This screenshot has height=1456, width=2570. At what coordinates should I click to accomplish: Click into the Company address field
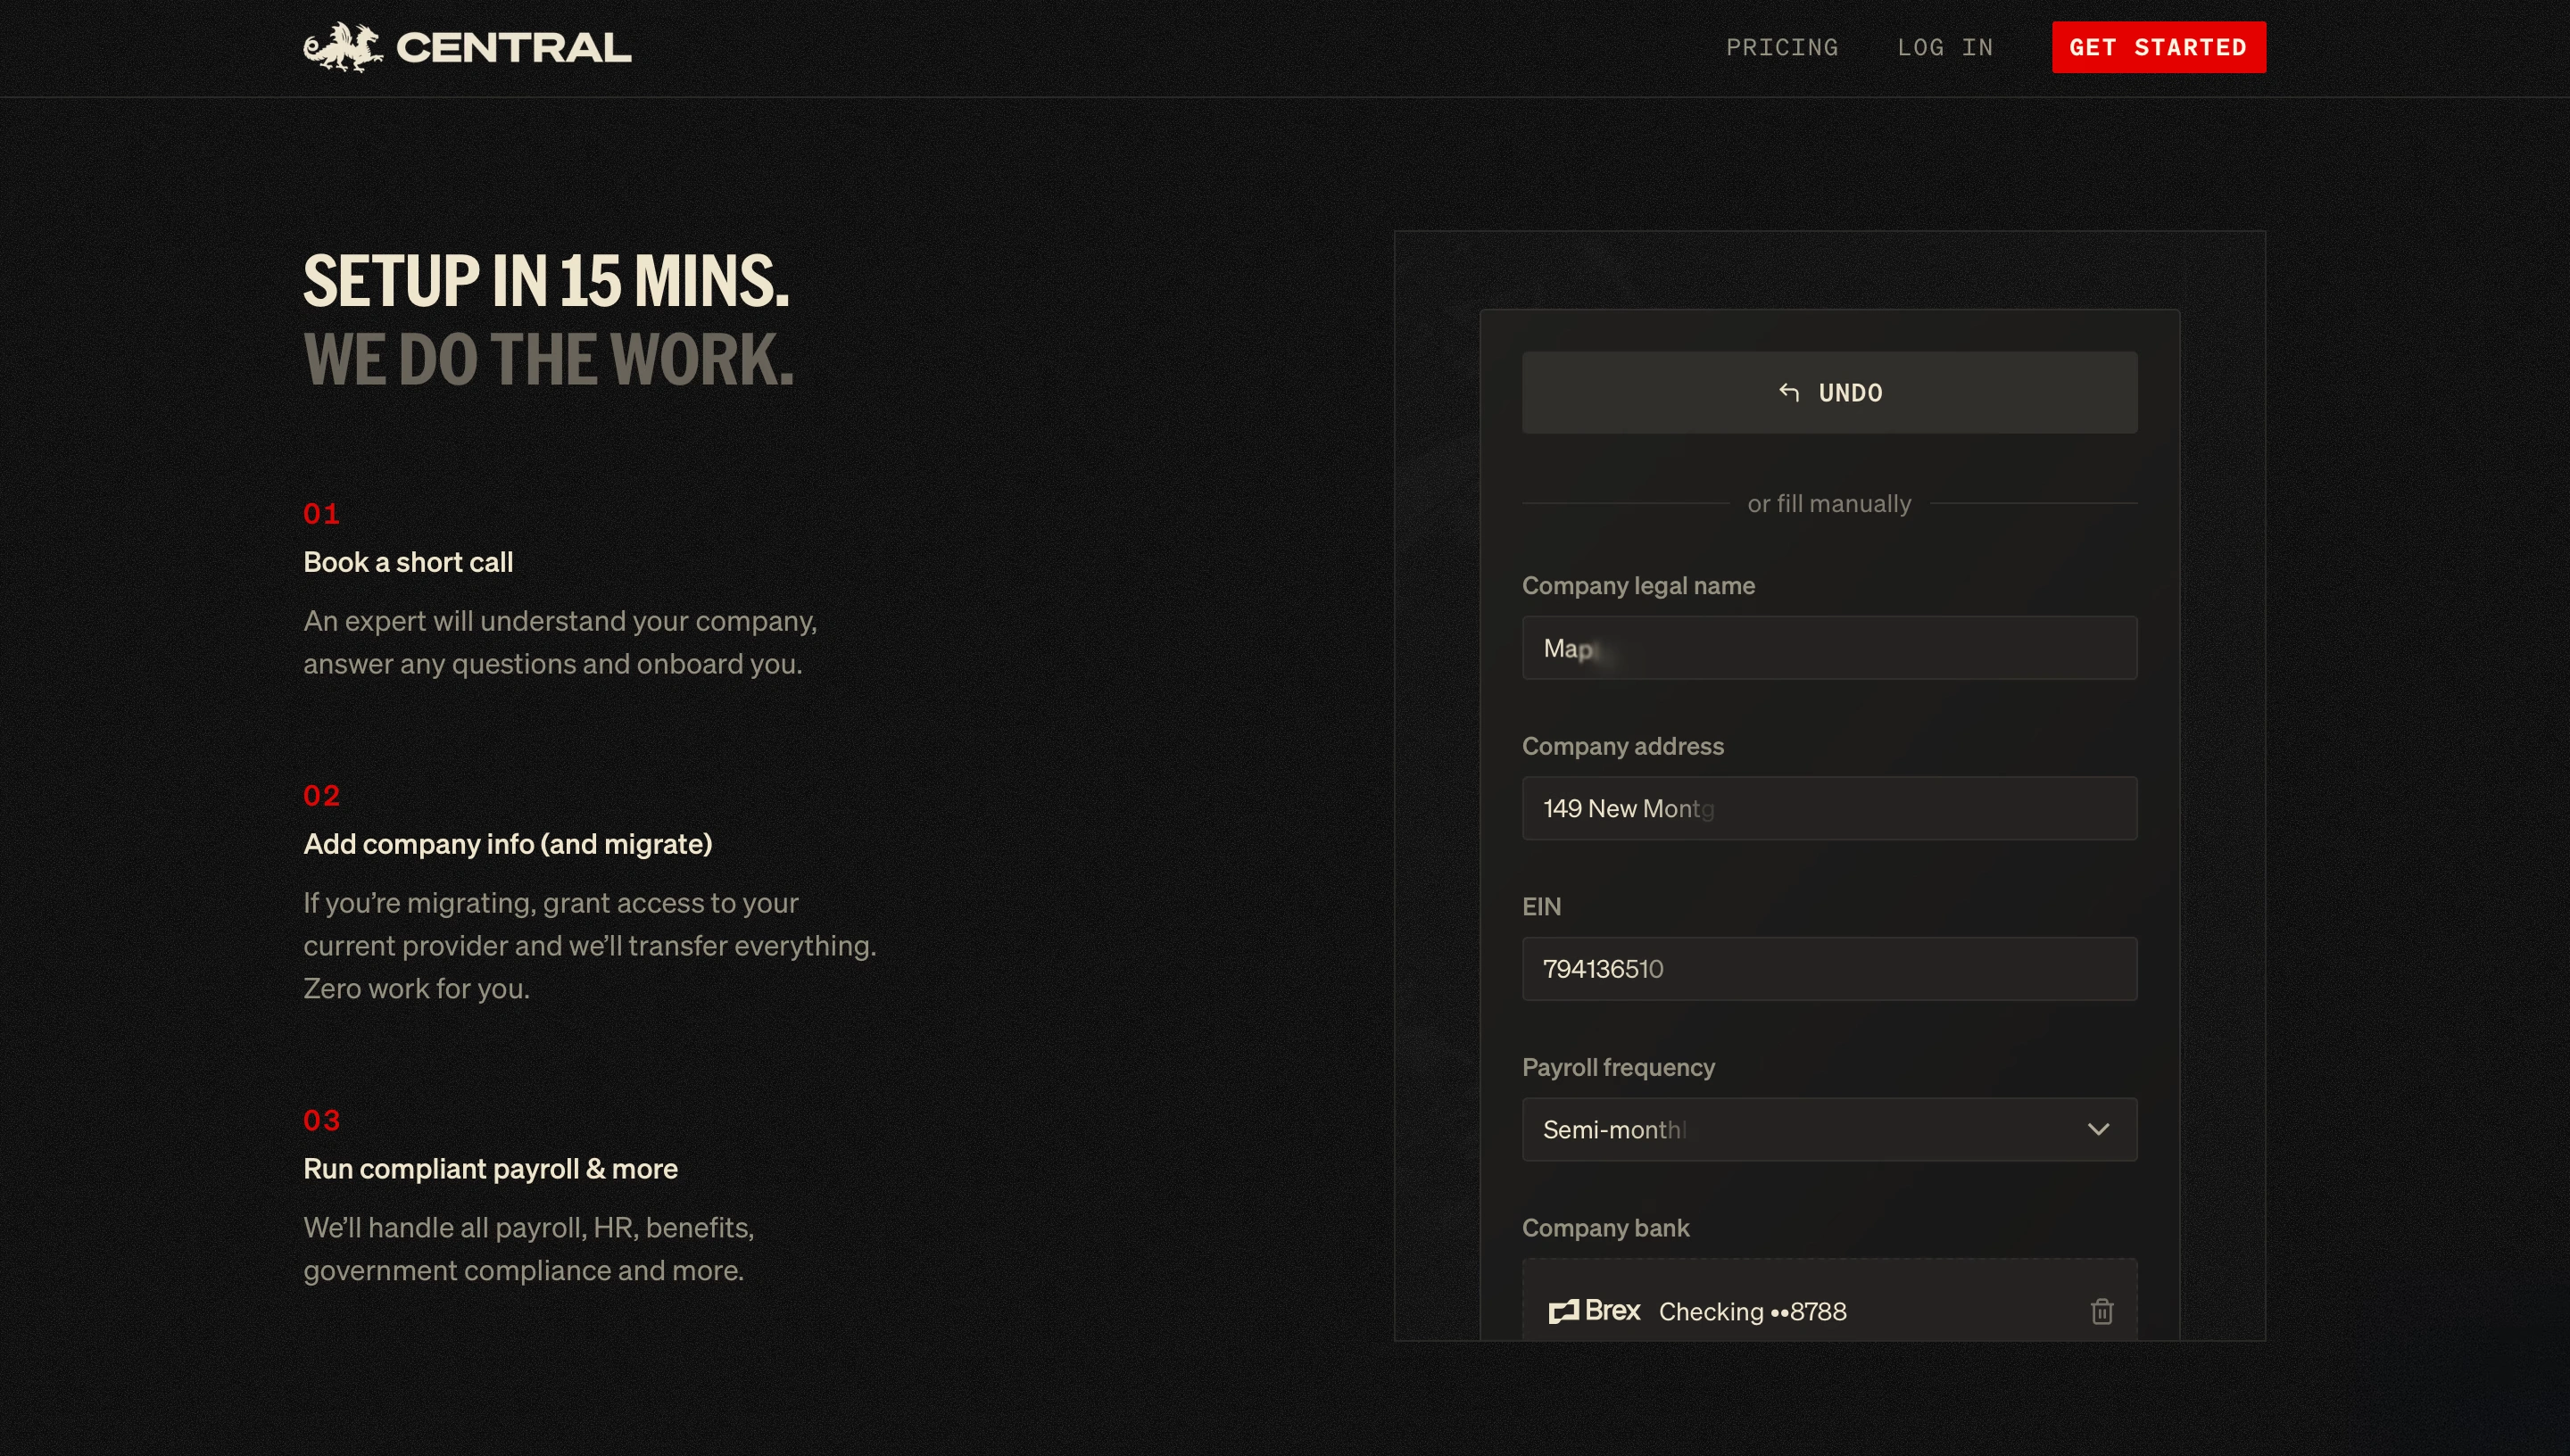click(x=1829, y=808)
